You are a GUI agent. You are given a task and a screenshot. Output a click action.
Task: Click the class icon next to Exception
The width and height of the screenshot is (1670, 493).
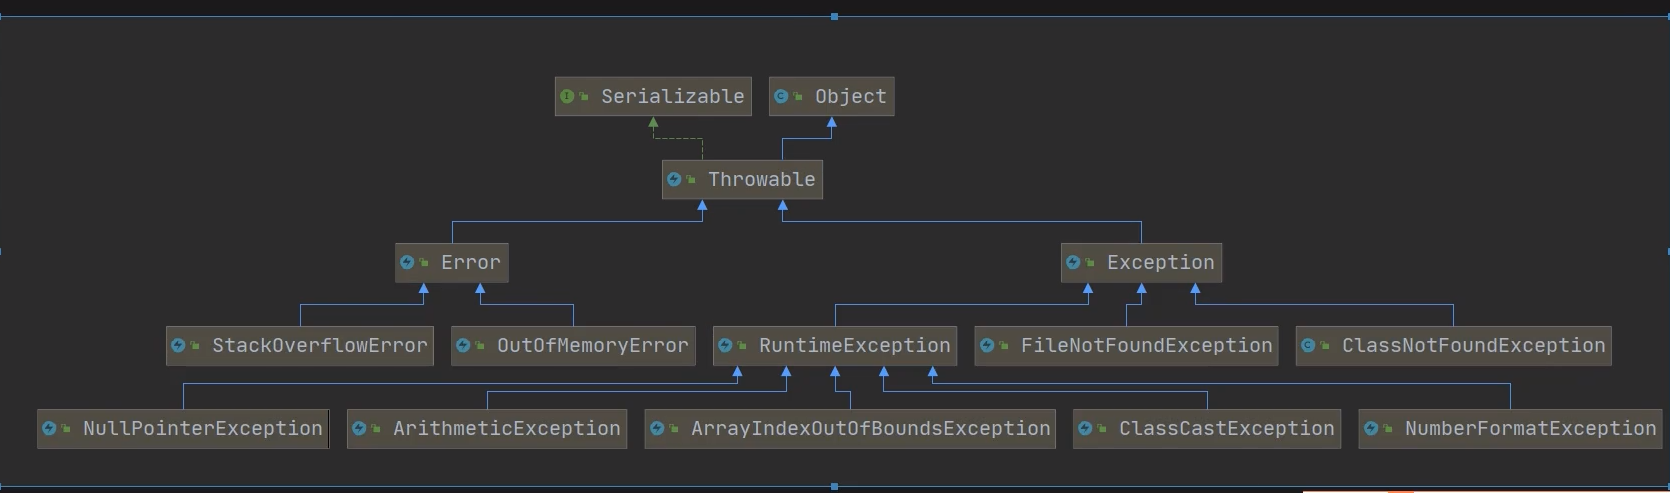click(1073, 263)
